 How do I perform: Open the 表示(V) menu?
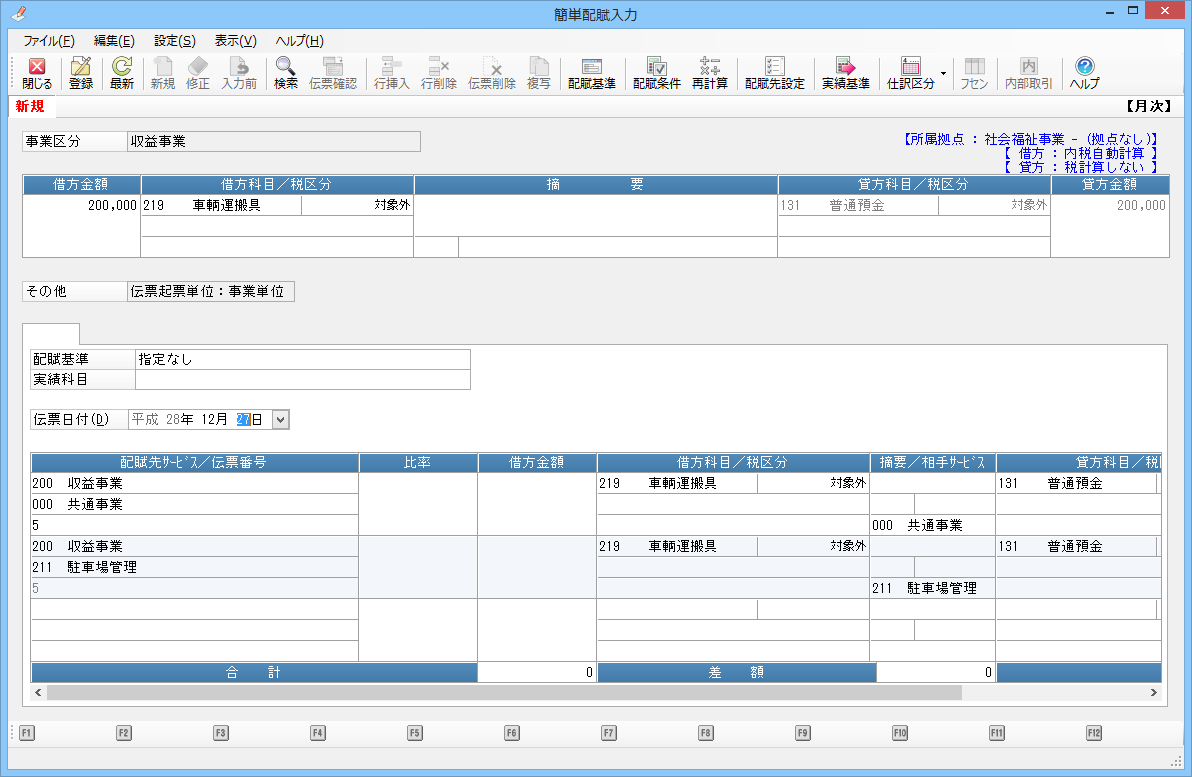(x=236, y=41)
